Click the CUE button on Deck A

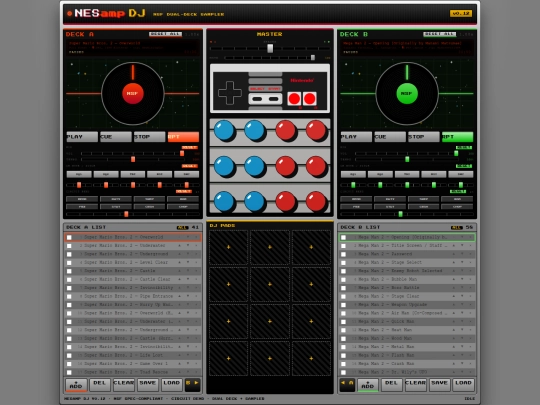(x=116, y=137)
